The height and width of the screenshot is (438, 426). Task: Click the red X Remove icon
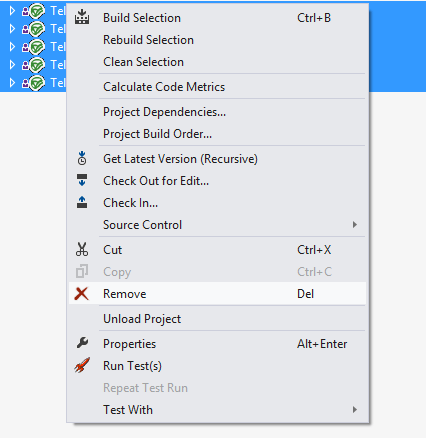coord(82,294)
